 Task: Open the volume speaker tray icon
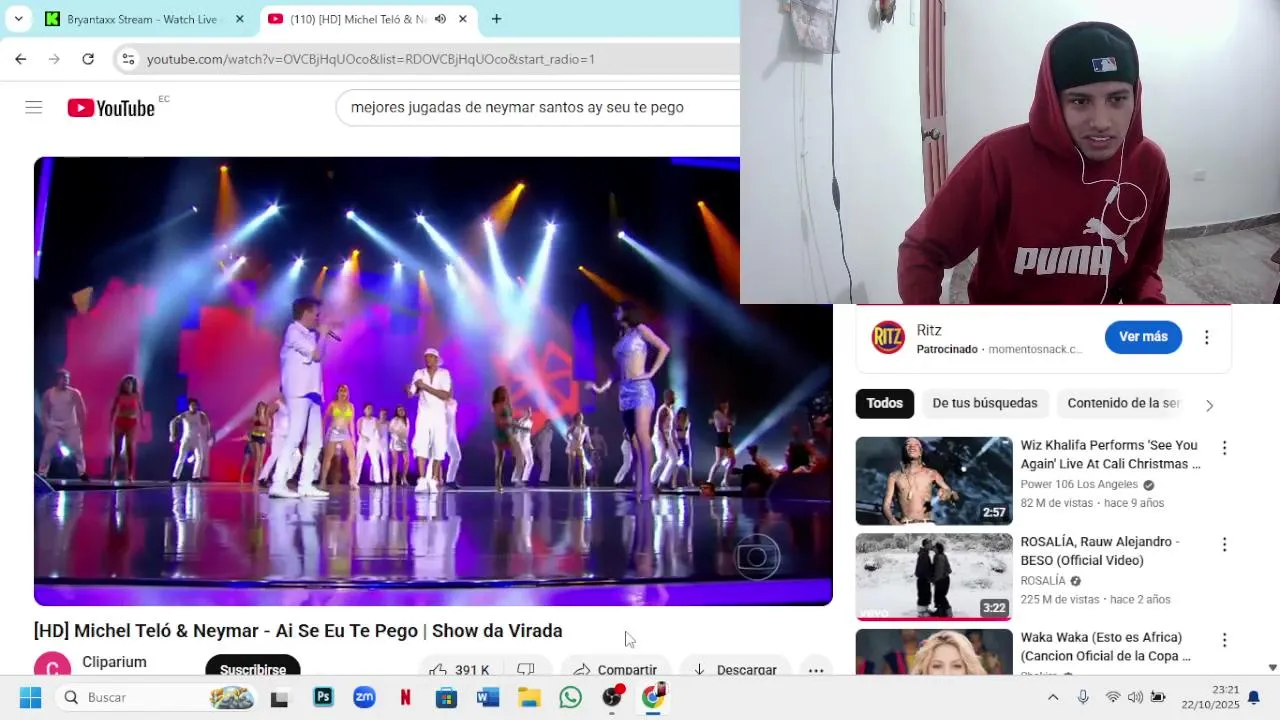pyautogui.click(x=1135, y=697)
